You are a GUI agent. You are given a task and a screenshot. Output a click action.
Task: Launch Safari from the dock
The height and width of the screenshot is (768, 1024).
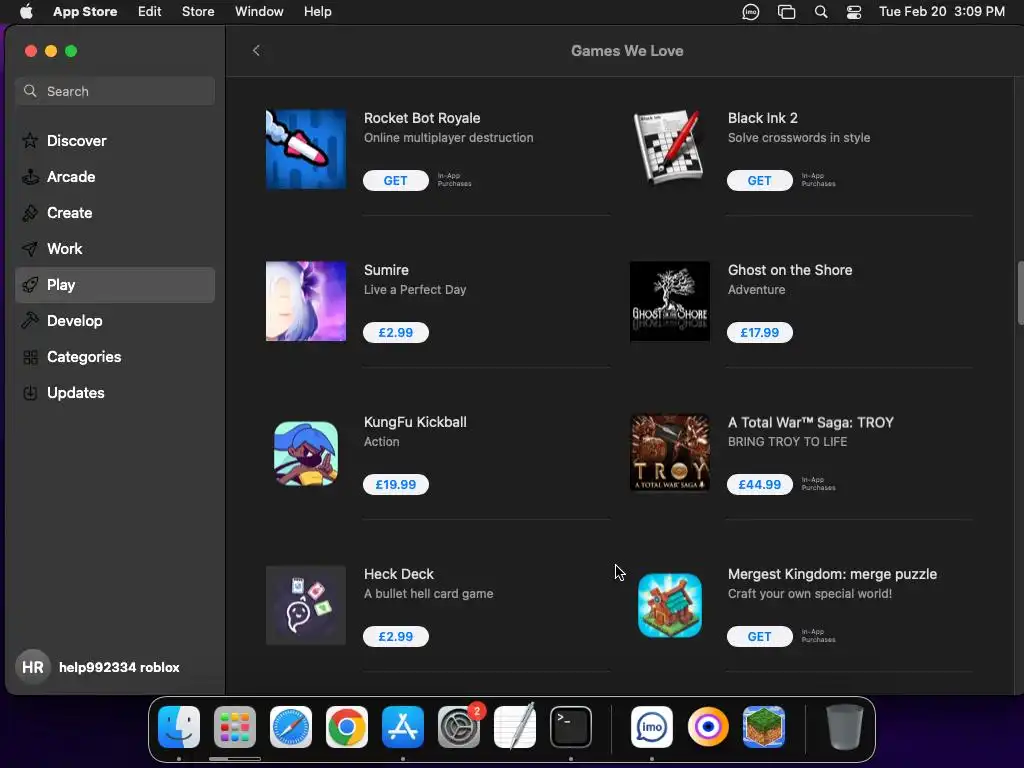tap(291, 727)
